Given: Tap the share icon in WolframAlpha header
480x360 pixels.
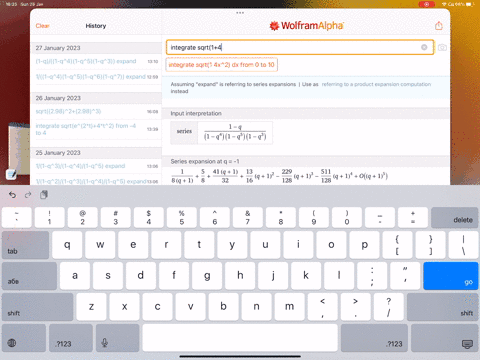Looking at the screenshot, I should (439, 26).
